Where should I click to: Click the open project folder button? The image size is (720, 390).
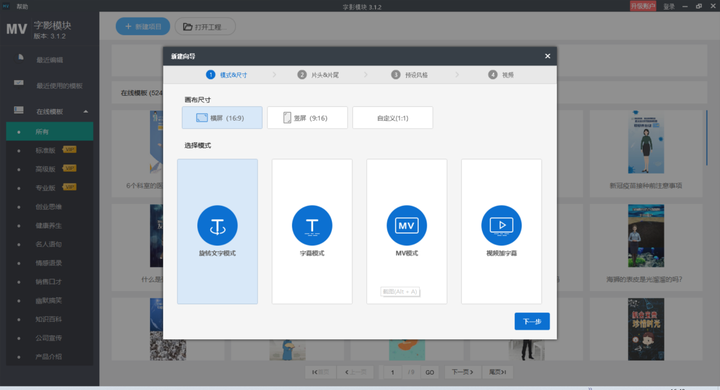[205, 27]
